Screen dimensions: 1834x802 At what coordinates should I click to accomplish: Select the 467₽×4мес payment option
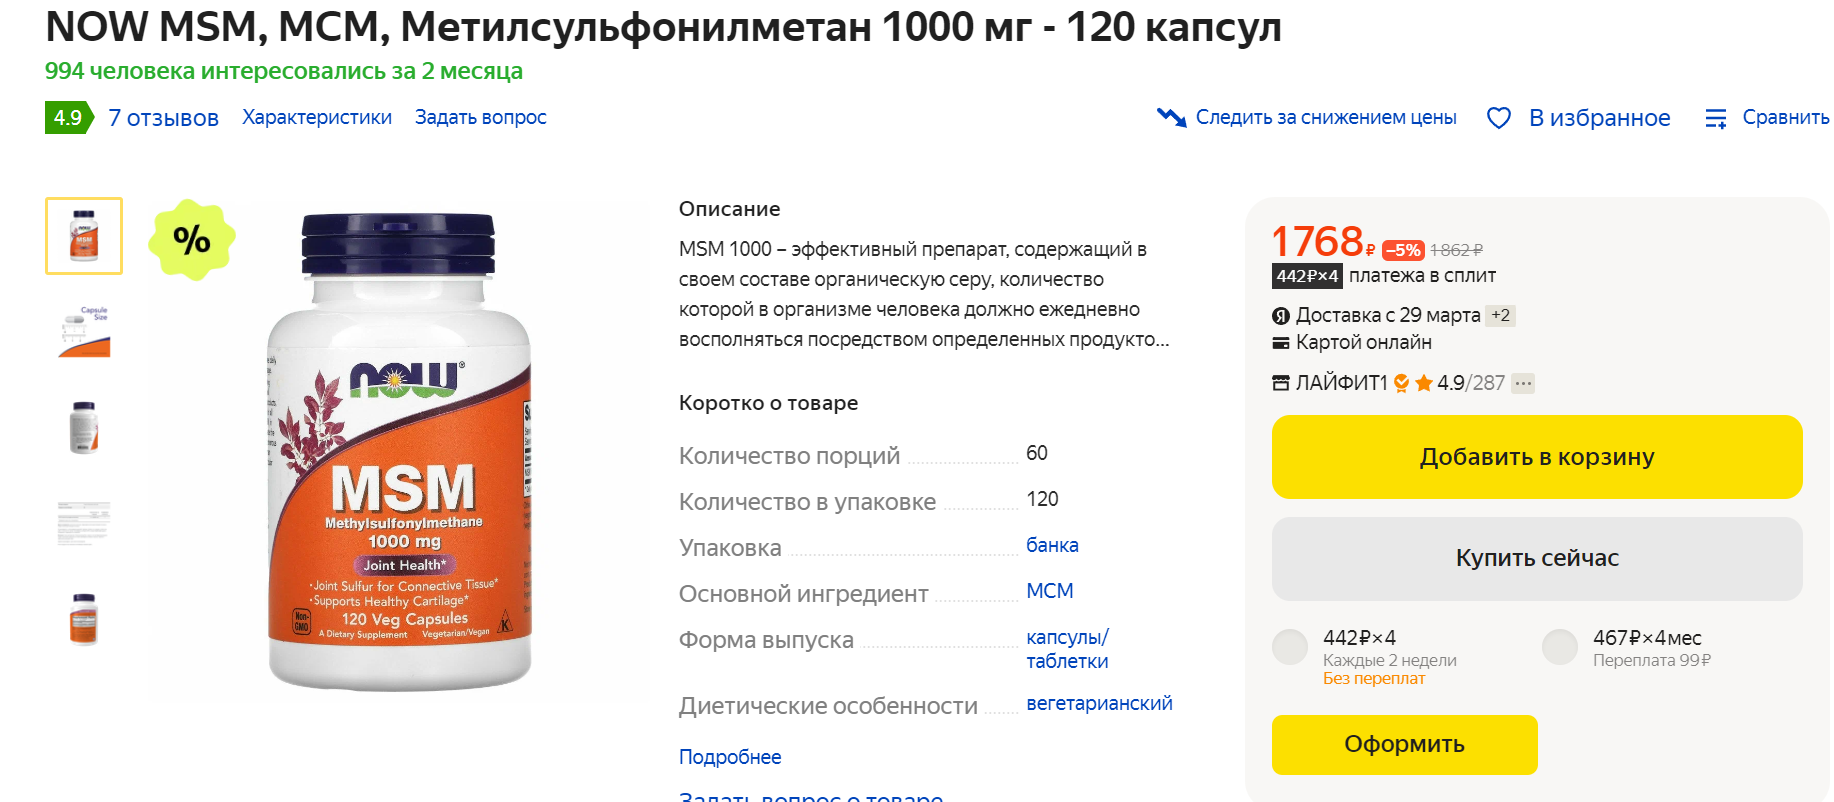click(x=1559, y=647)
